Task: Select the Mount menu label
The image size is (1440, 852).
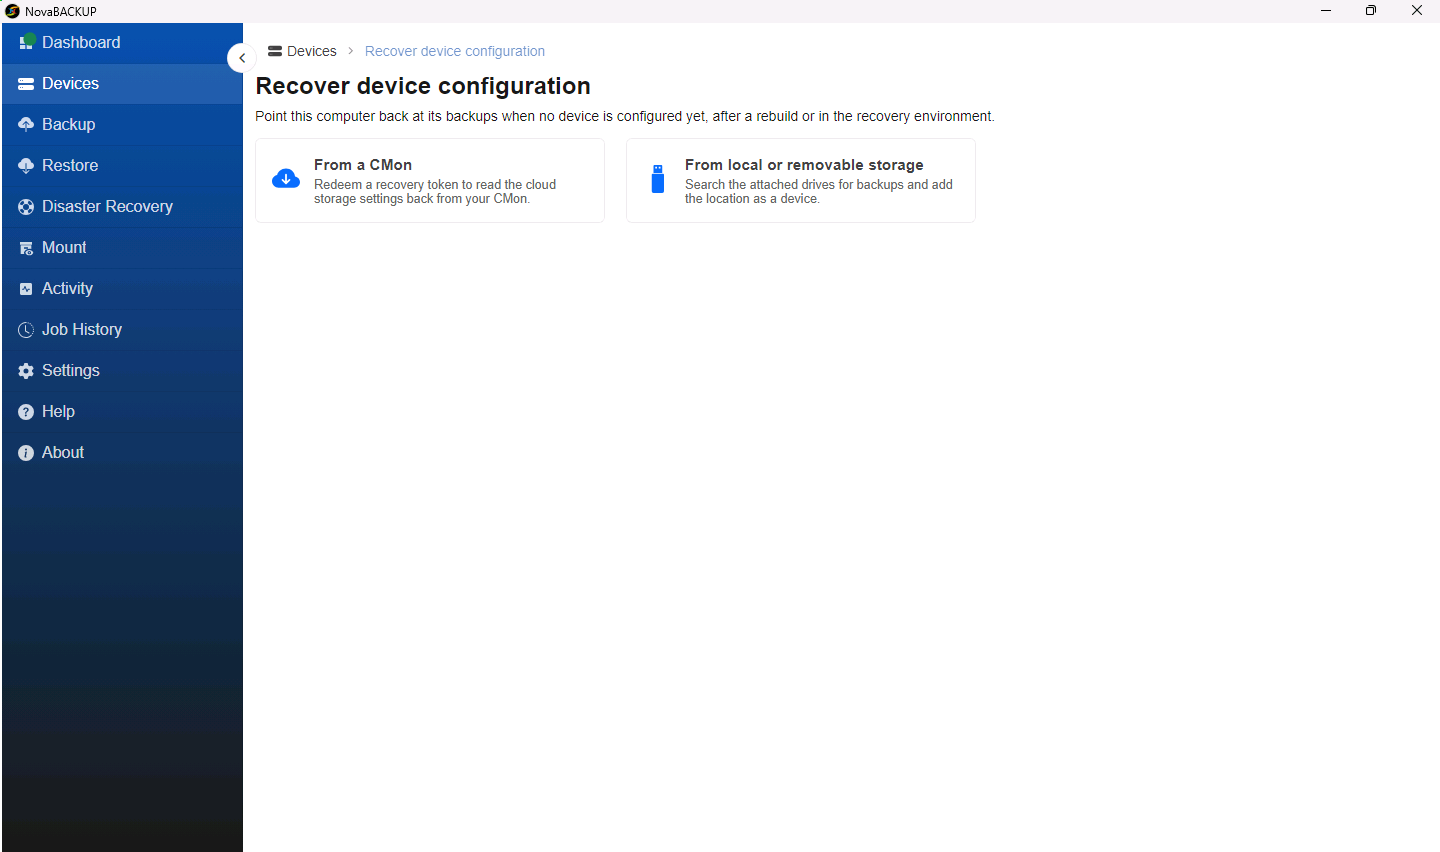Action: 64,247
